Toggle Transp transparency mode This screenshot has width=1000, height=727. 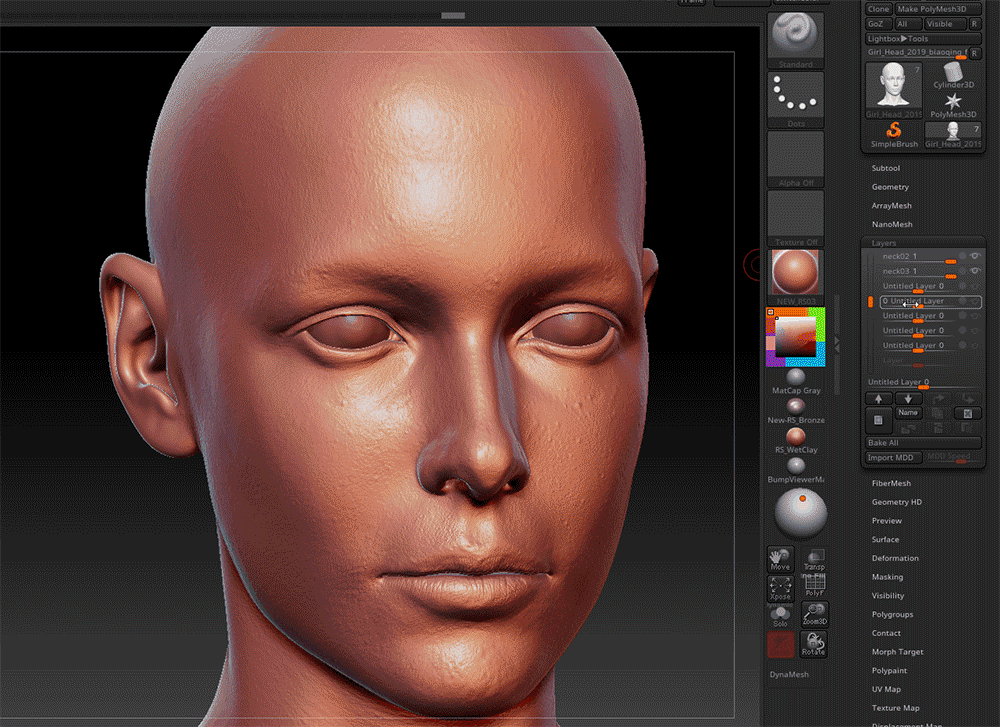814,559
